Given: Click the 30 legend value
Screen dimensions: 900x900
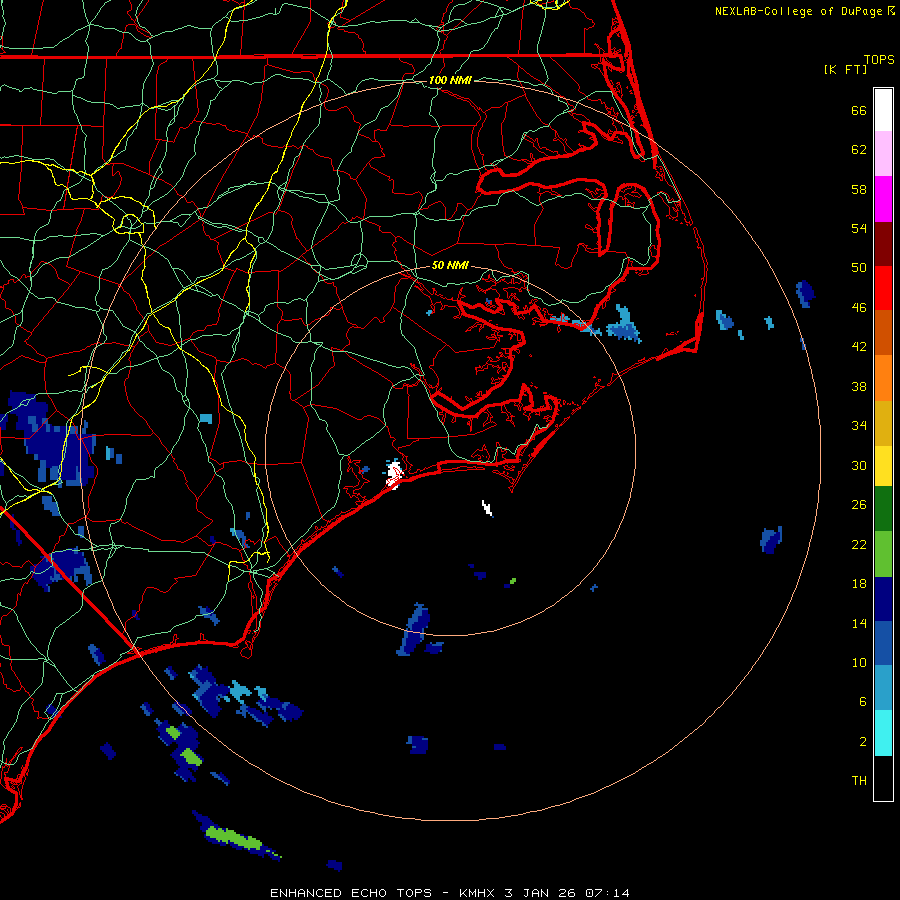Looking at the screenshot, I should point(859,465).
